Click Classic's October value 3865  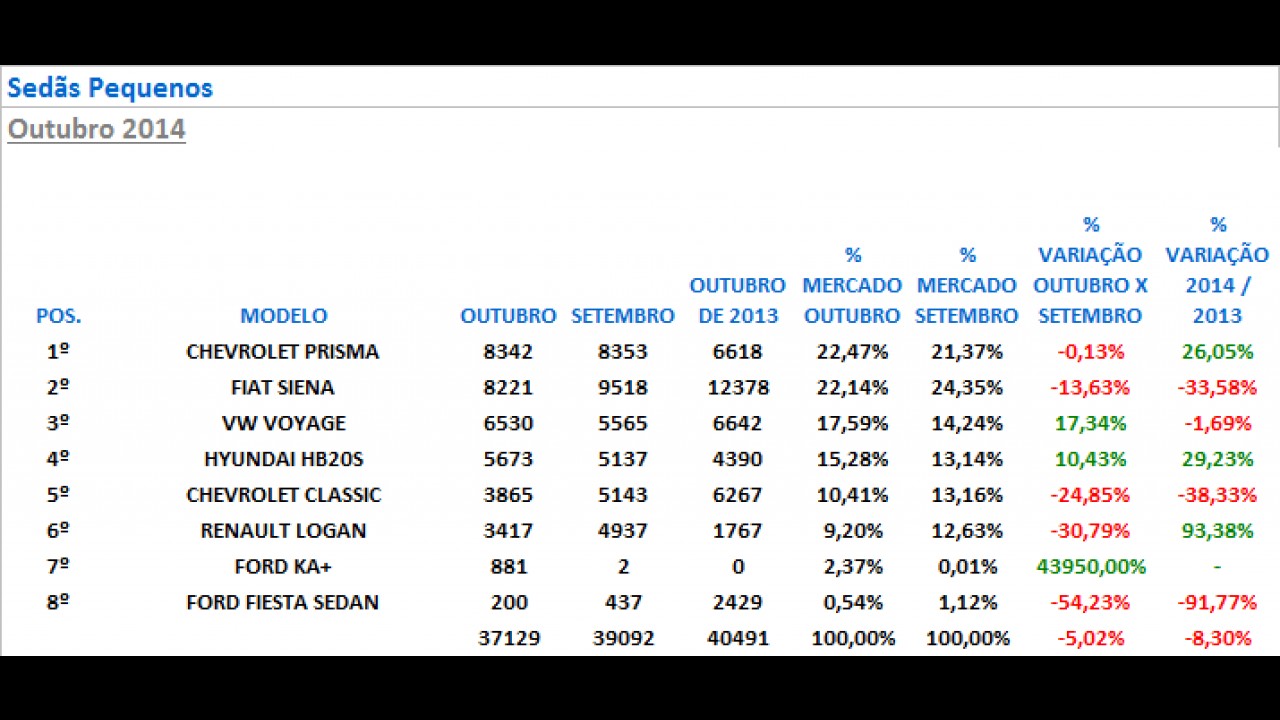coord(508,495)
